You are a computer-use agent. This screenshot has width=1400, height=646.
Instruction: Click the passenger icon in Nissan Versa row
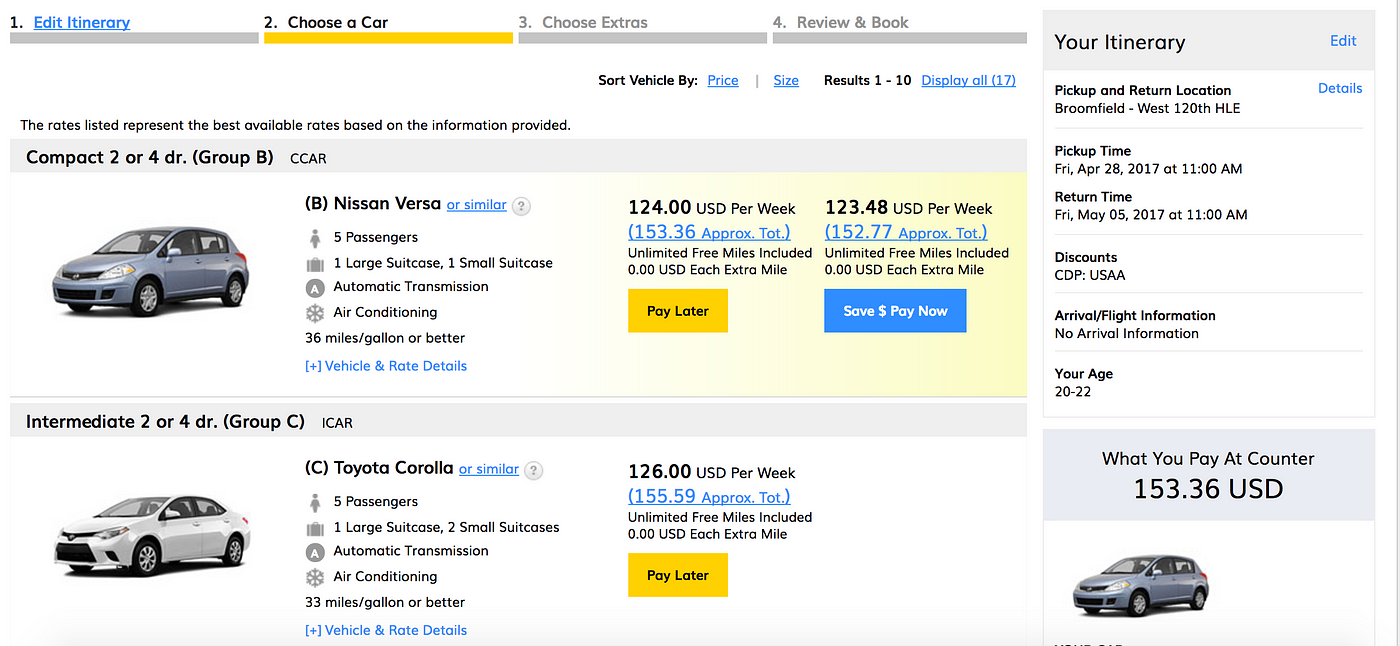315,238
